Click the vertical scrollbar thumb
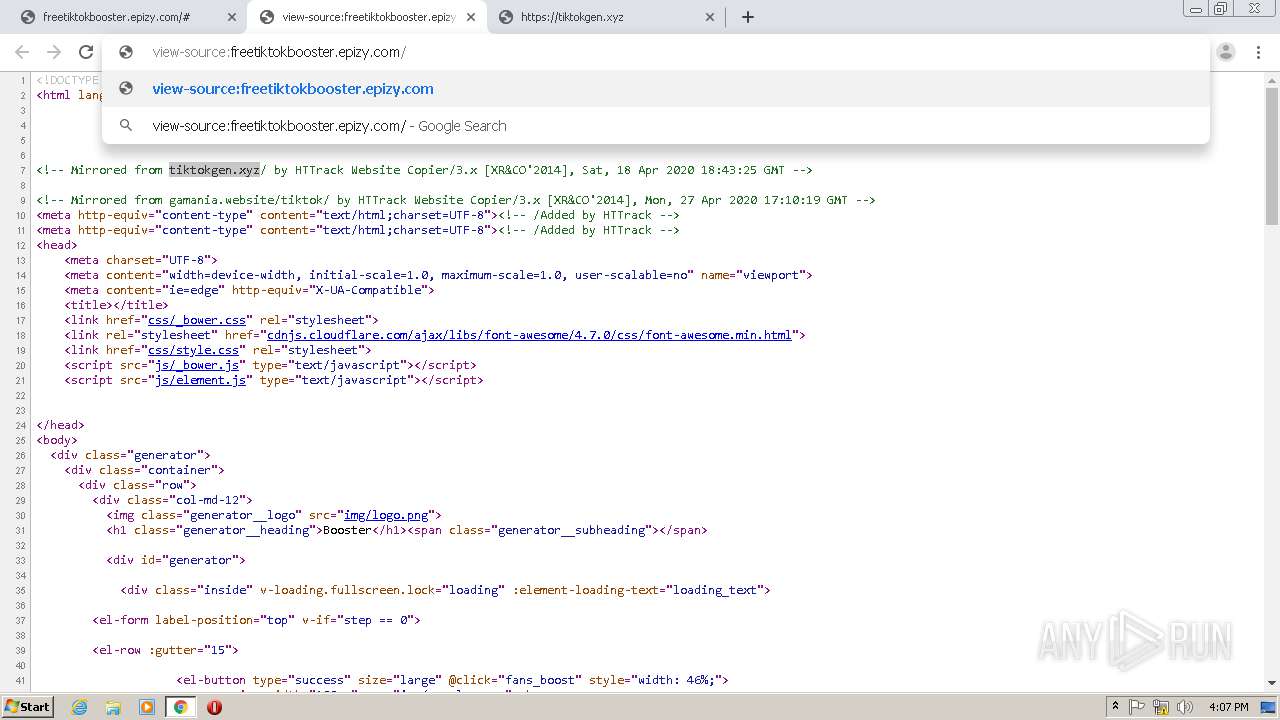 [1272, 155]
